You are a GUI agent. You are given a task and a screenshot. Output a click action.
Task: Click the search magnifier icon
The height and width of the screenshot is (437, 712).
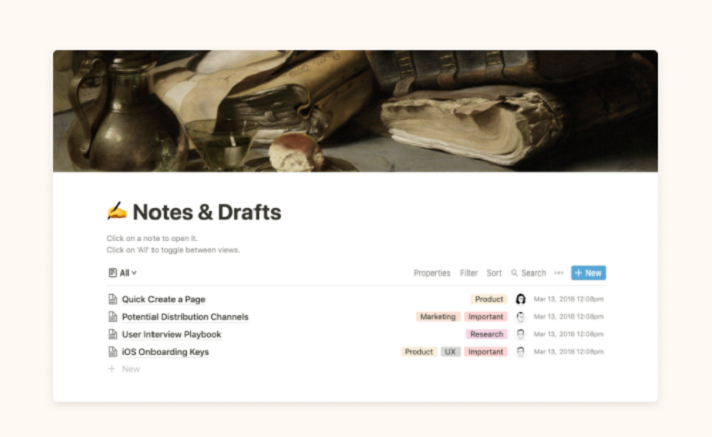click(x=514, y=273)
